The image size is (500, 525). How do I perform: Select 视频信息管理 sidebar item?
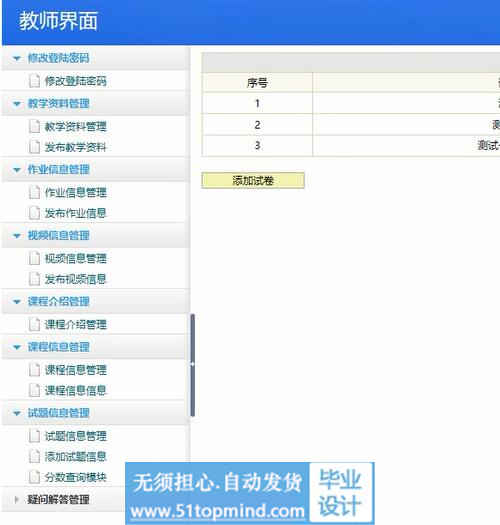(75, 258)
